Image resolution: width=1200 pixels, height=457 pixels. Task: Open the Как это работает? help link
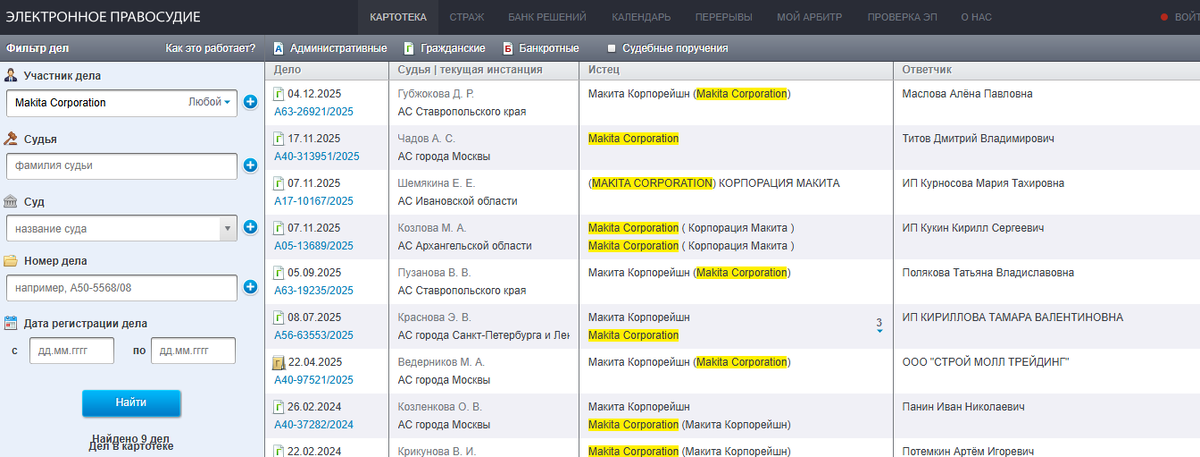210,48
